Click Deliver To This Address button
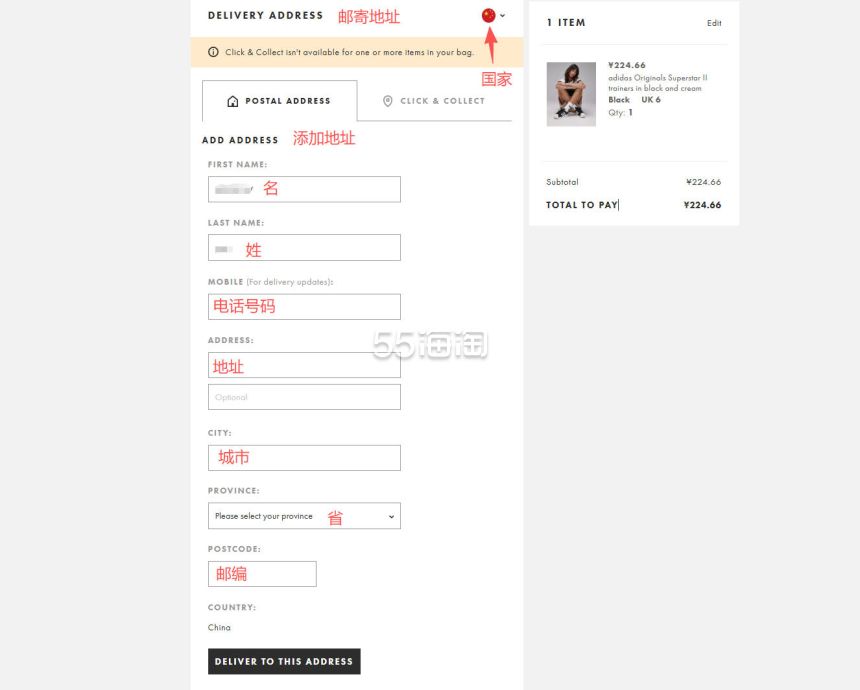The image size is (860, 690). (284, 661)
